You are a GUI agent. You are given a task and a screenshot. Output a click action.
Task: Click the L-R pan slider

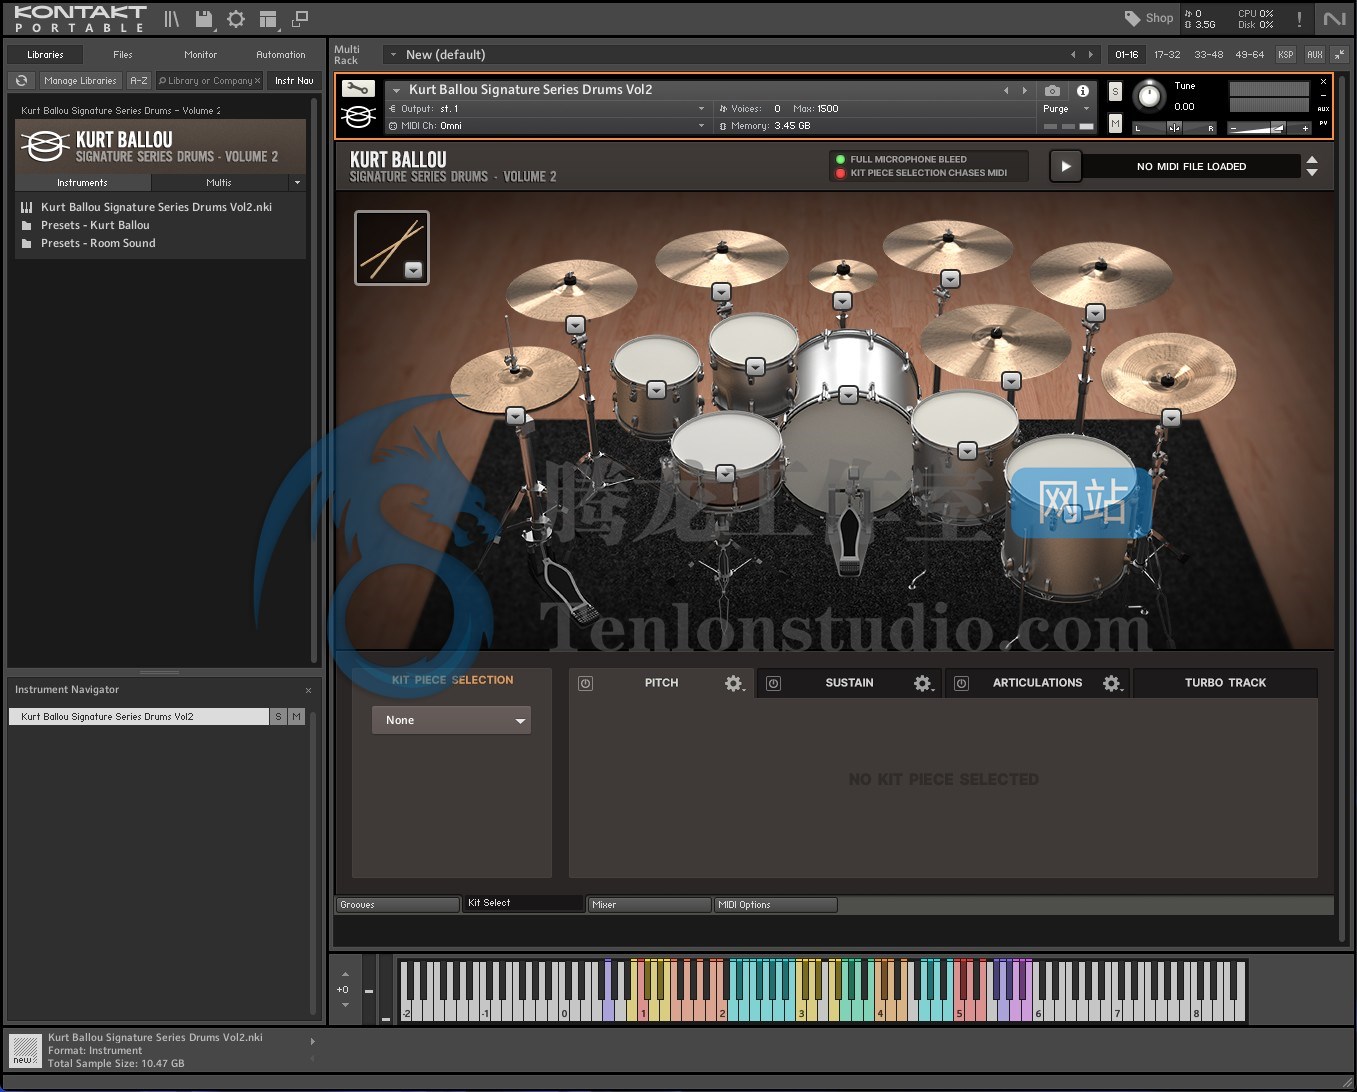1175,128
